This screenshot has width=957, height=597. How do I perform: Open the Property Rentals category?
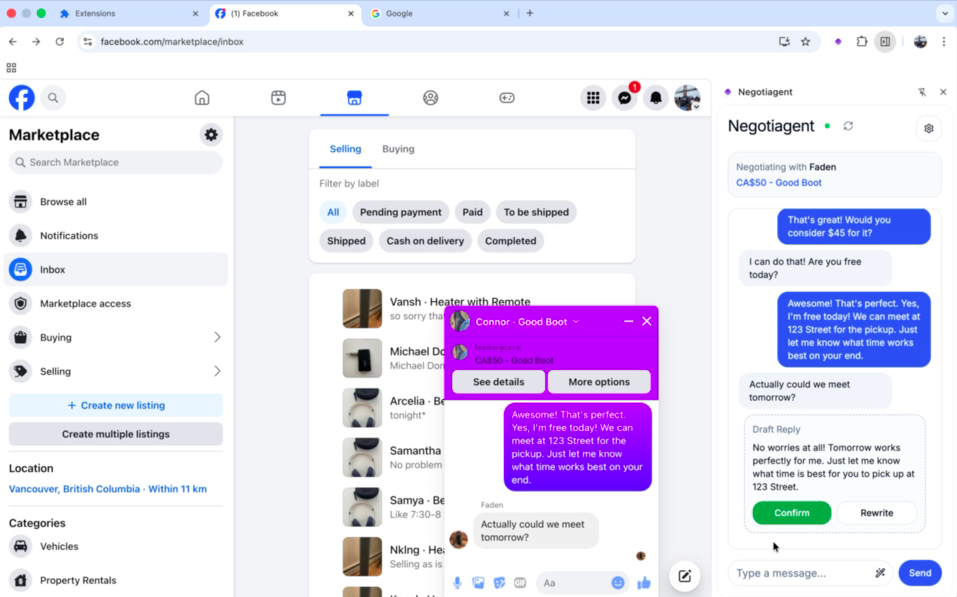pyautogui.click(x=116, y=580)
